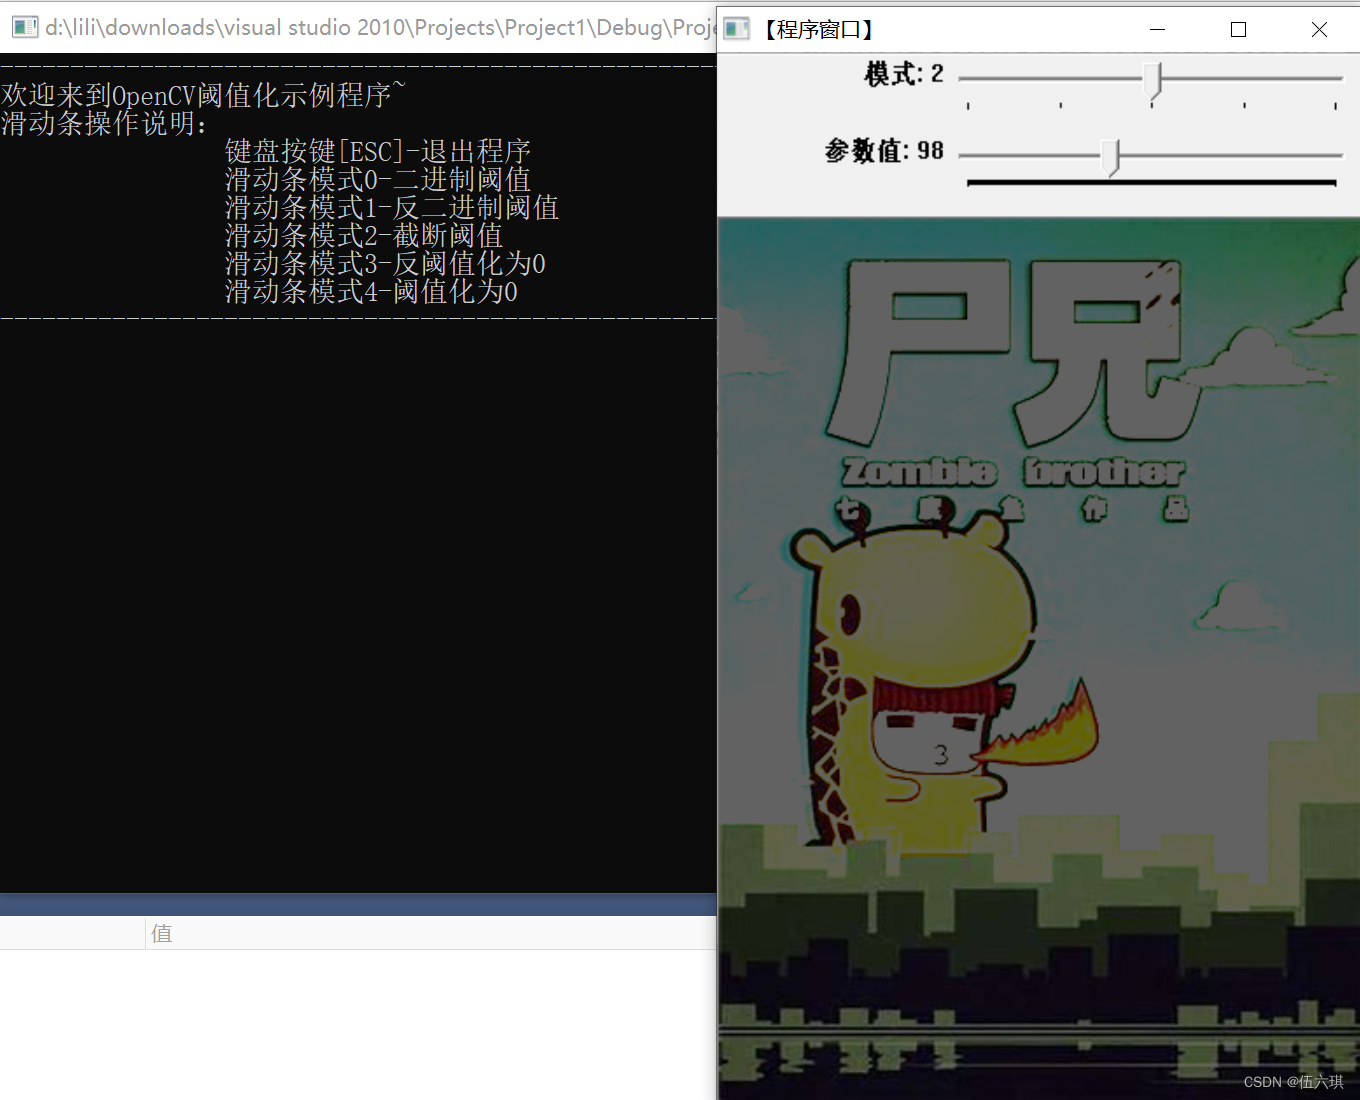Screen dimensions: 1360x1100
Task: Click the 模式: 2 label
Action: click(x=904, y=74)
